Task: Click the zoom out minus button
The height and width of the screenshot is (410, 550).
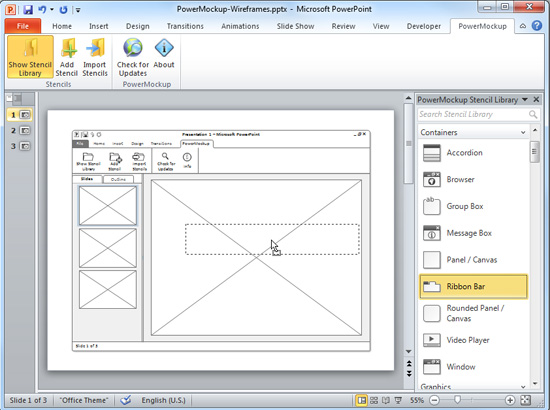Action: [x=434, y=400]
